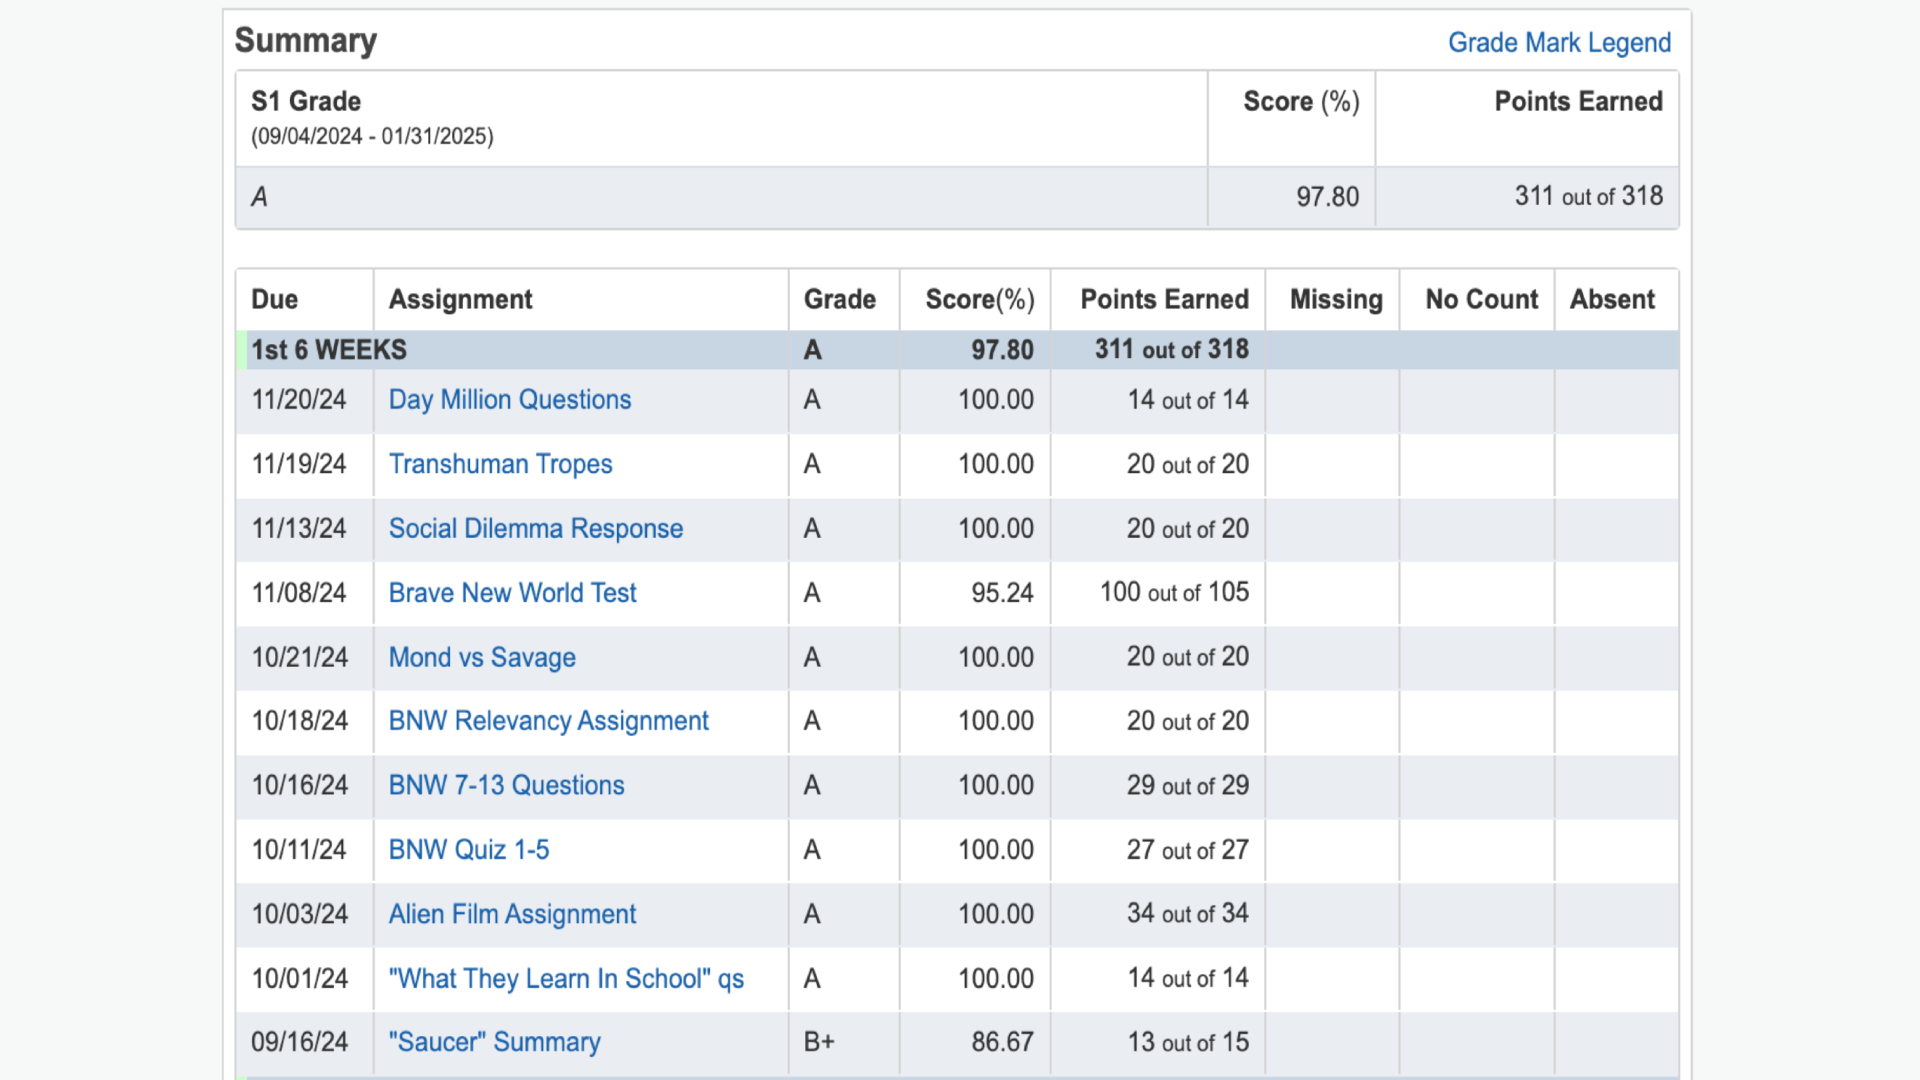1920x1080 pixels.
Task: Open Mond vs Savage assignment
Action: click(481, 658)
